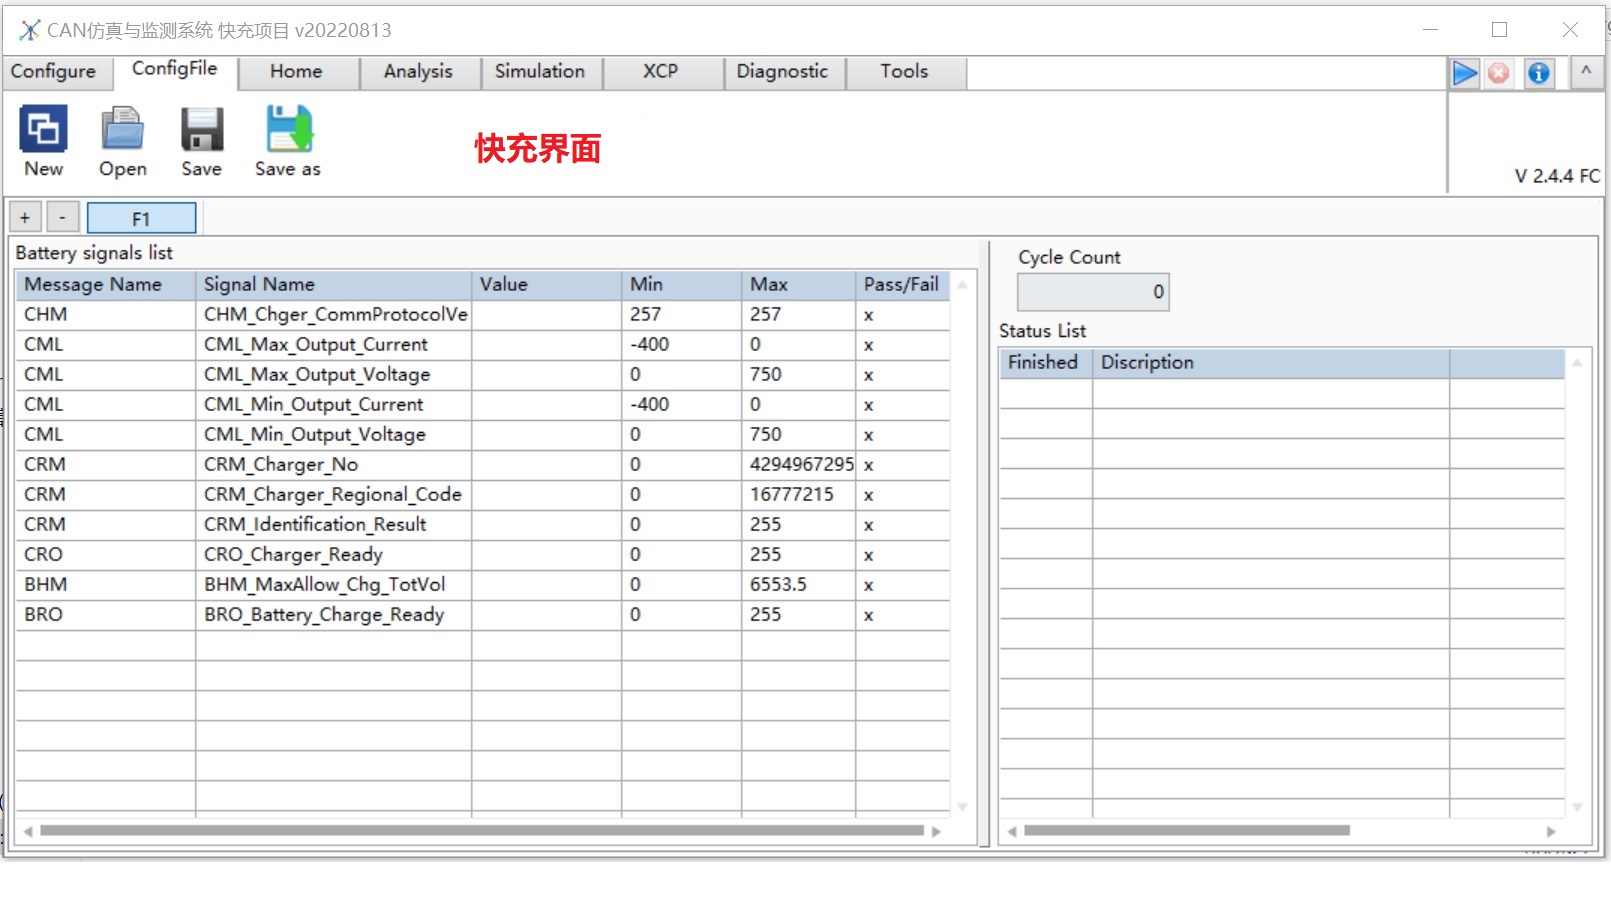Click the battery signals horizontal scrollbar
This screenshot has height=924, width=1611.
click(481, 831)
